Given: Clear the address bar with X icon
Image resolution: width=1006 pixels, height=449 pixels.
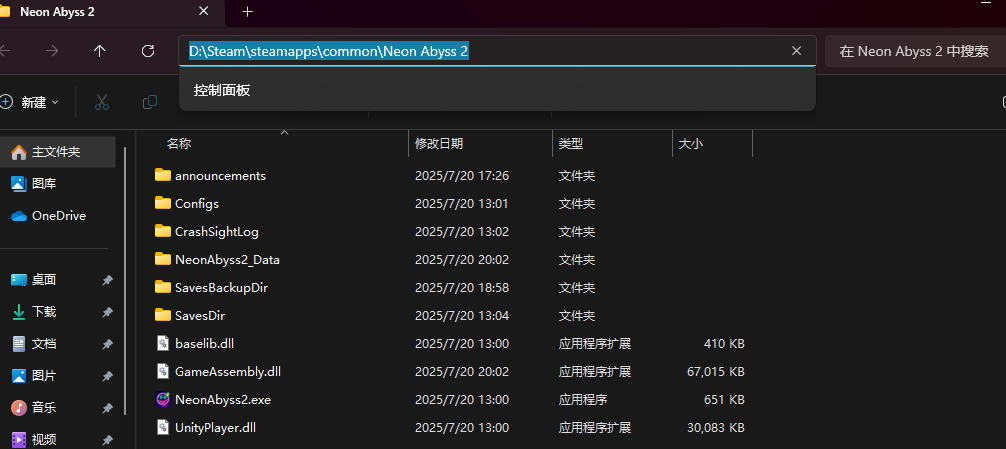Looking at the screenshot, I should click(x=796, y=51).
